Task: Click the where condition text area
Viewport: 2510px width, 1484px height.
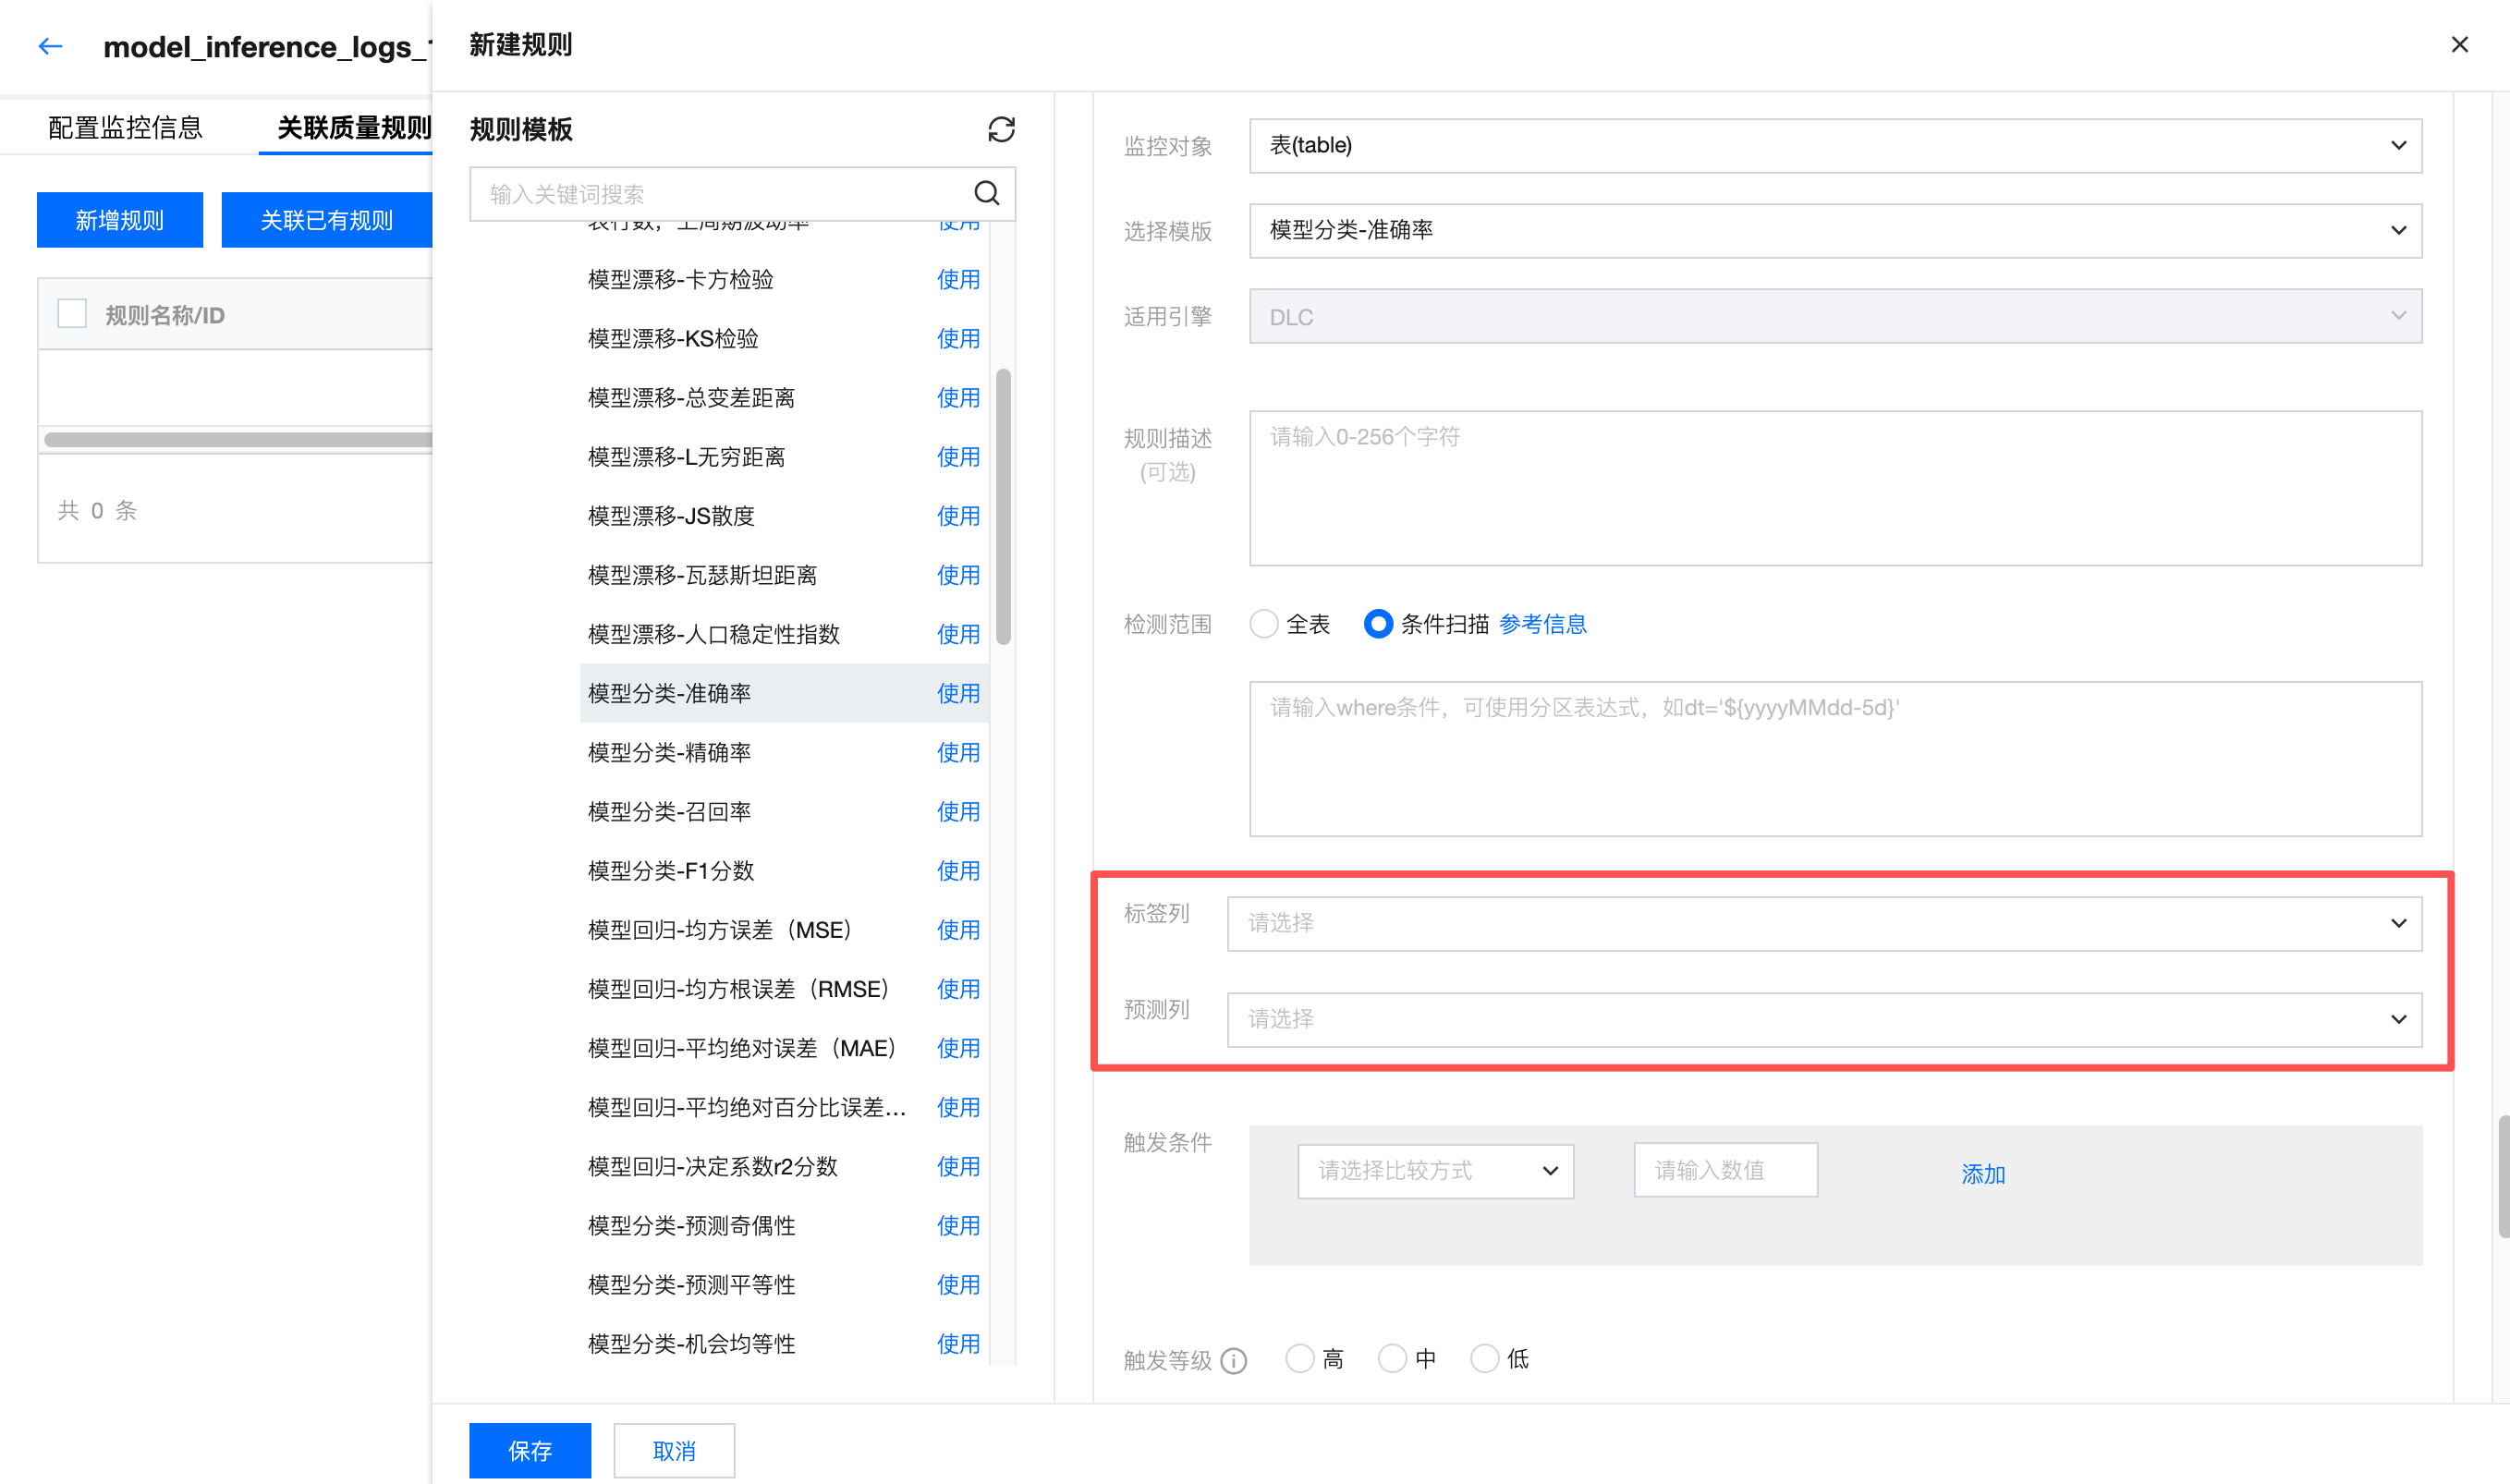Action: 1834,758
